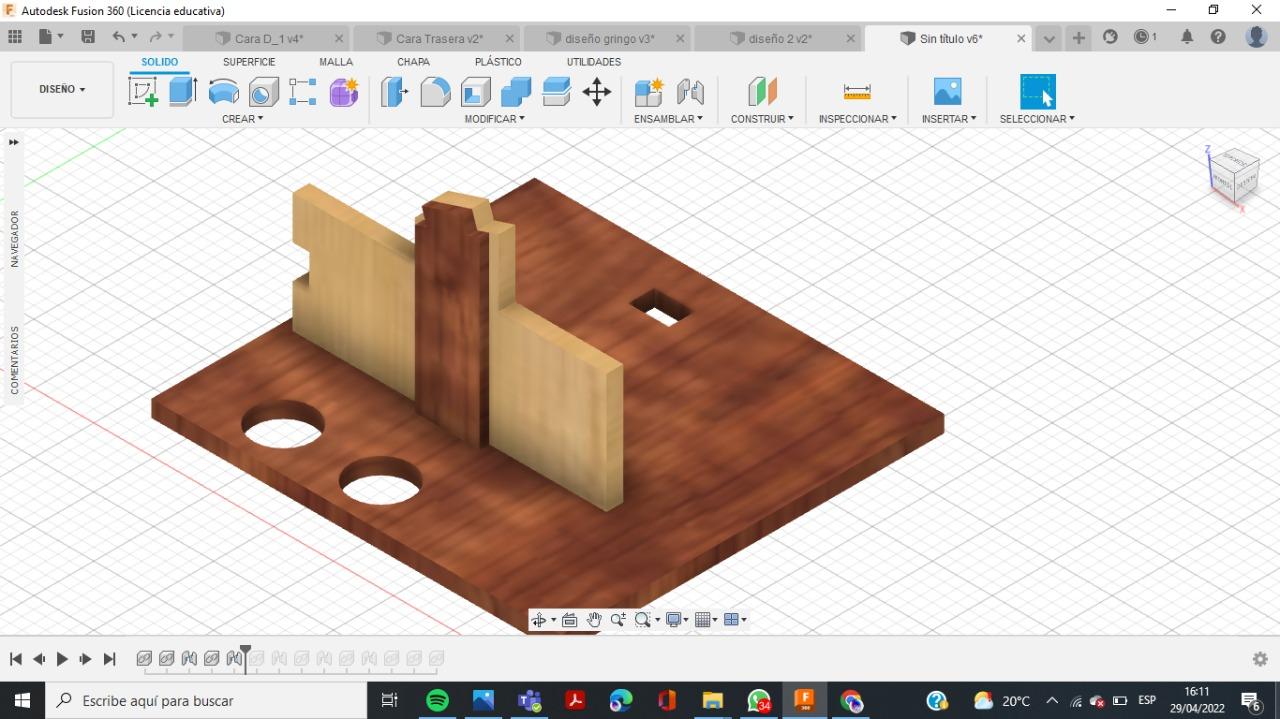Screen dimensions: 1280x719
Task: Select the Rectangular Pattern tool
Action: (x=303, y=92)
